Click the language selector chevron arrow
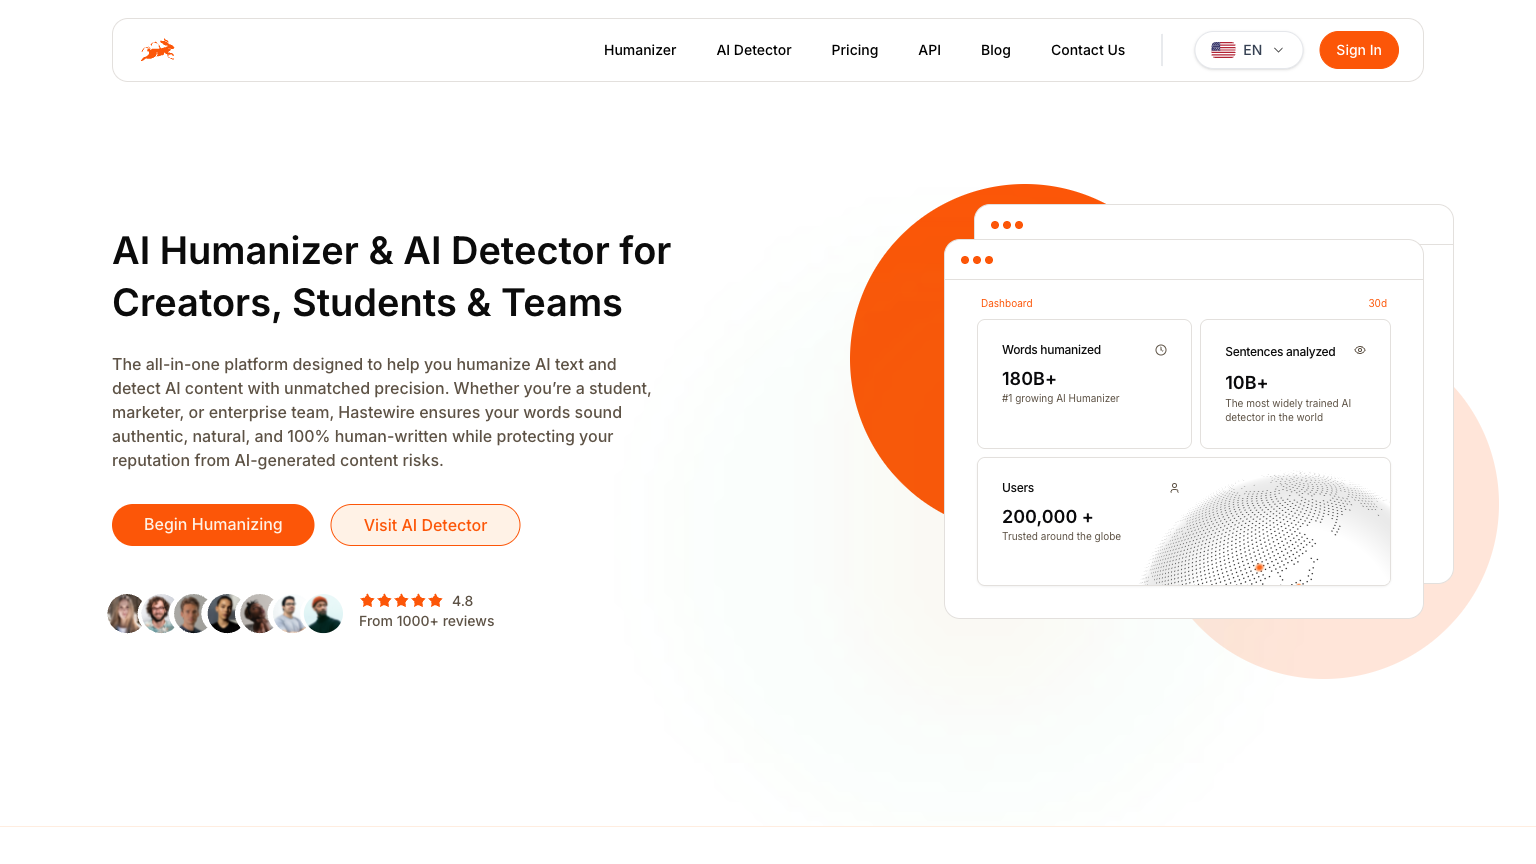This screenshot has width=1536, height=864. coord(1278,50)
